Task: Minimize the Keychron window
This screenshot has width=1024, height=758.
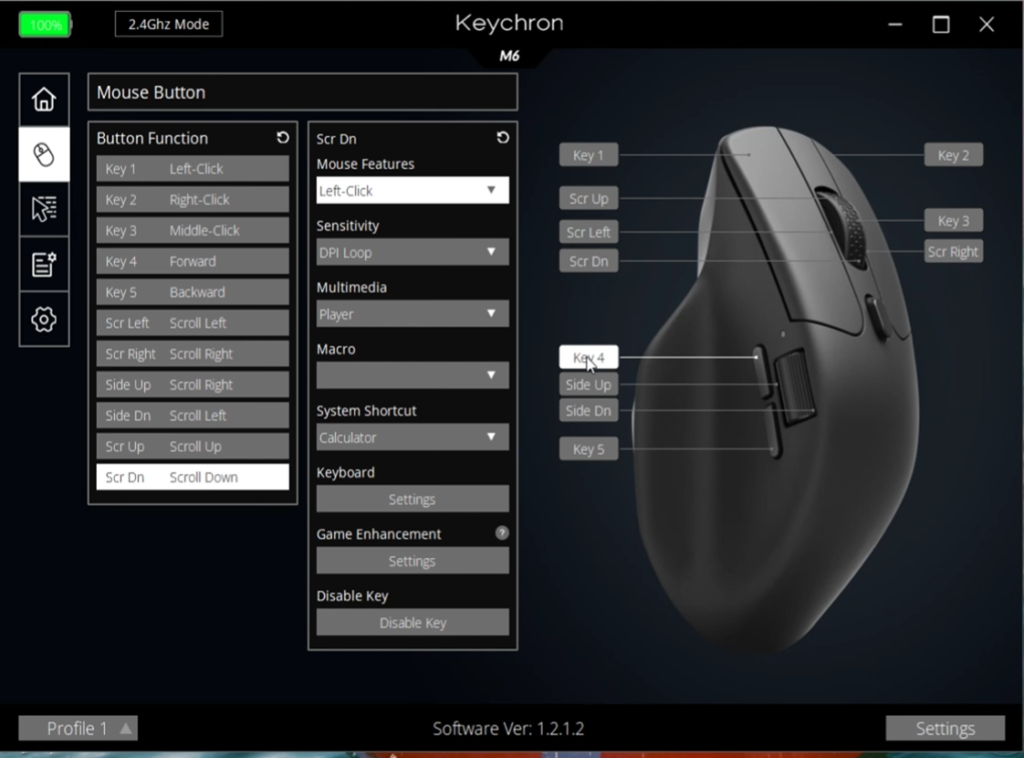Action: (895, 25)
